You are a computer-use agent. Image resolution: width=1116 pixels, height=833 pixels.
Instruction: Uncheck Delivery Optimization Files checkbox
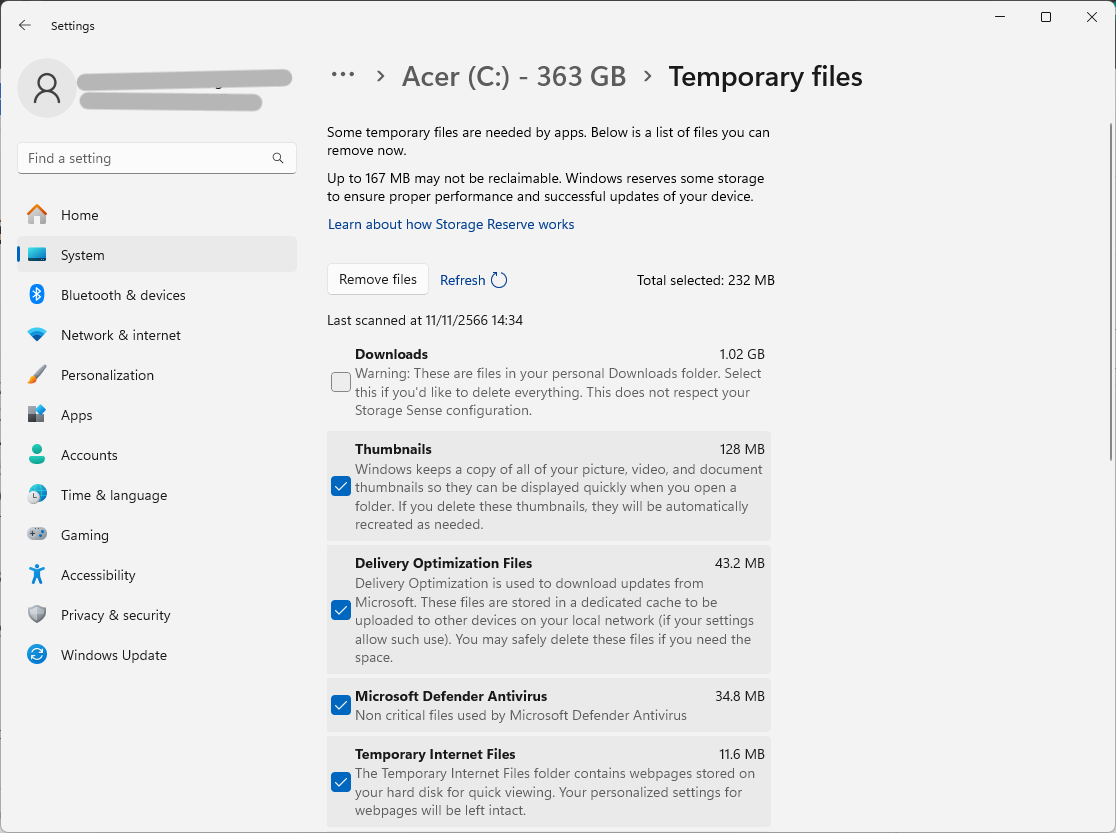point(341,610)
